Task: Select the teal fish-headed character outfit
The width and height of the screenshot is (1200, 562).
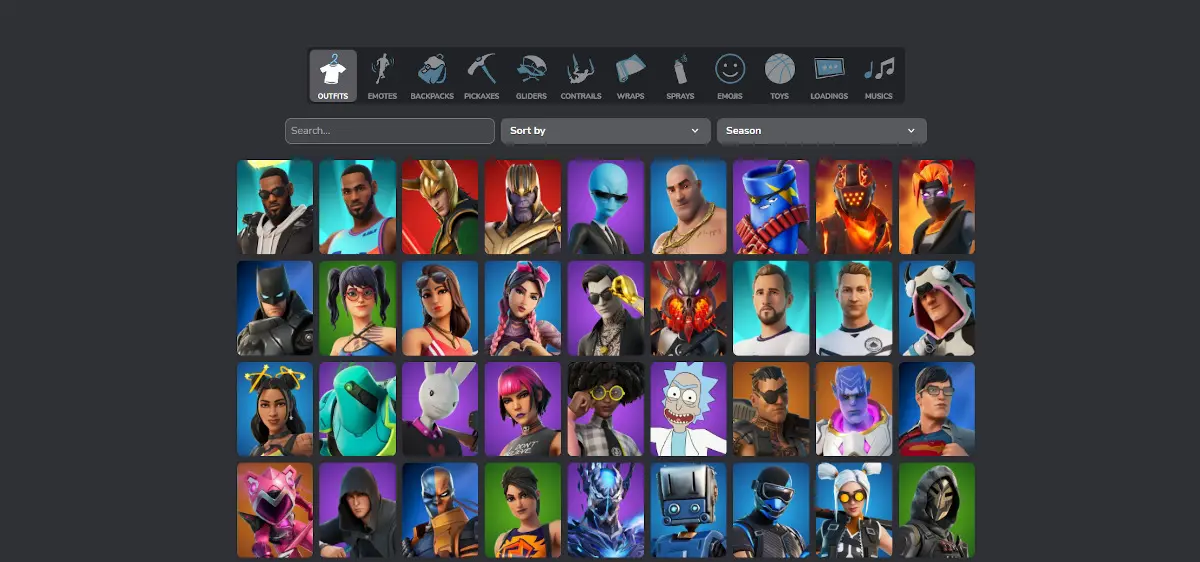Action: 357,409
